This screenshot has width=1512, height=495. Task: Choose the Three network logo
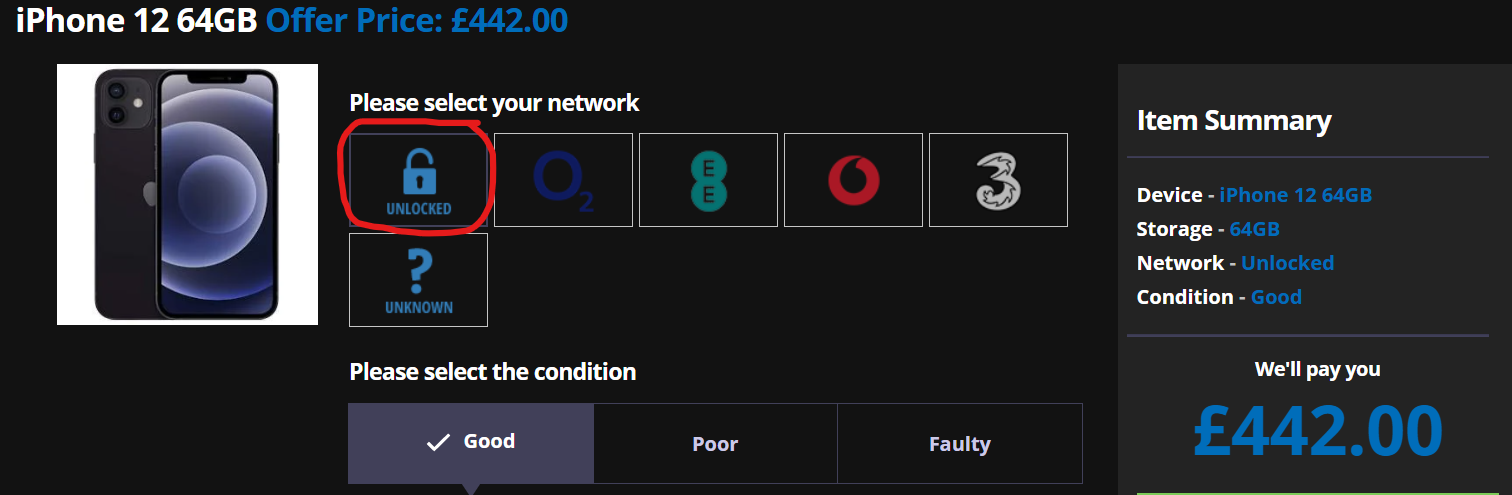click(x=999, y=180)
